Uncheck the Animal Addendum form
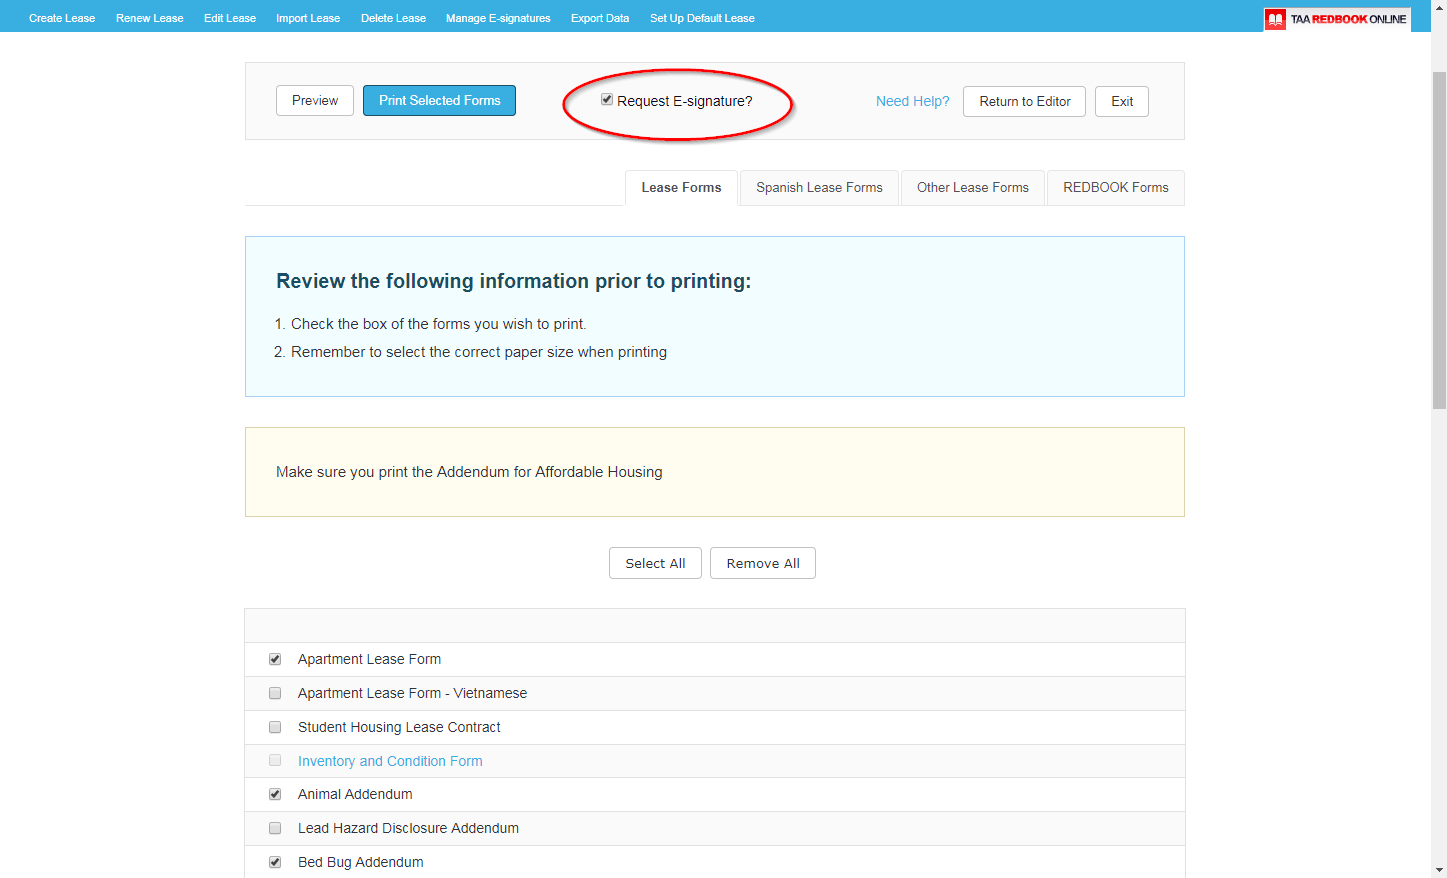1447x878 pixels. pyautogui.click(x=275, y=794)
